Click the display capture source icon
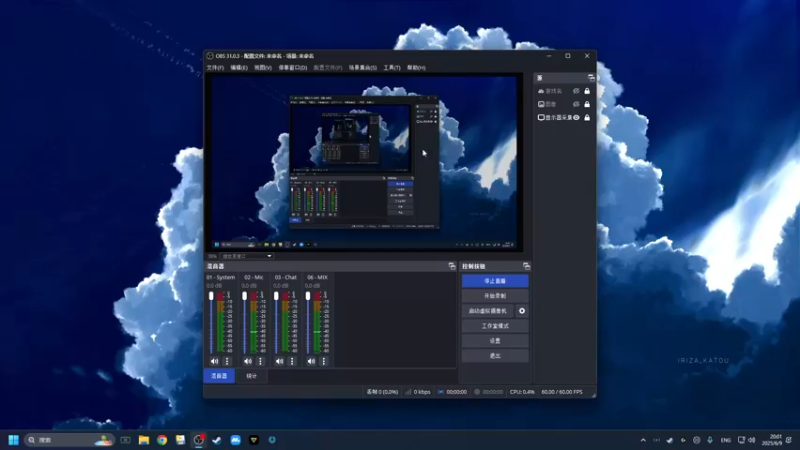The height and width of the screenshot is (450, 800). (x=541, y=117)
